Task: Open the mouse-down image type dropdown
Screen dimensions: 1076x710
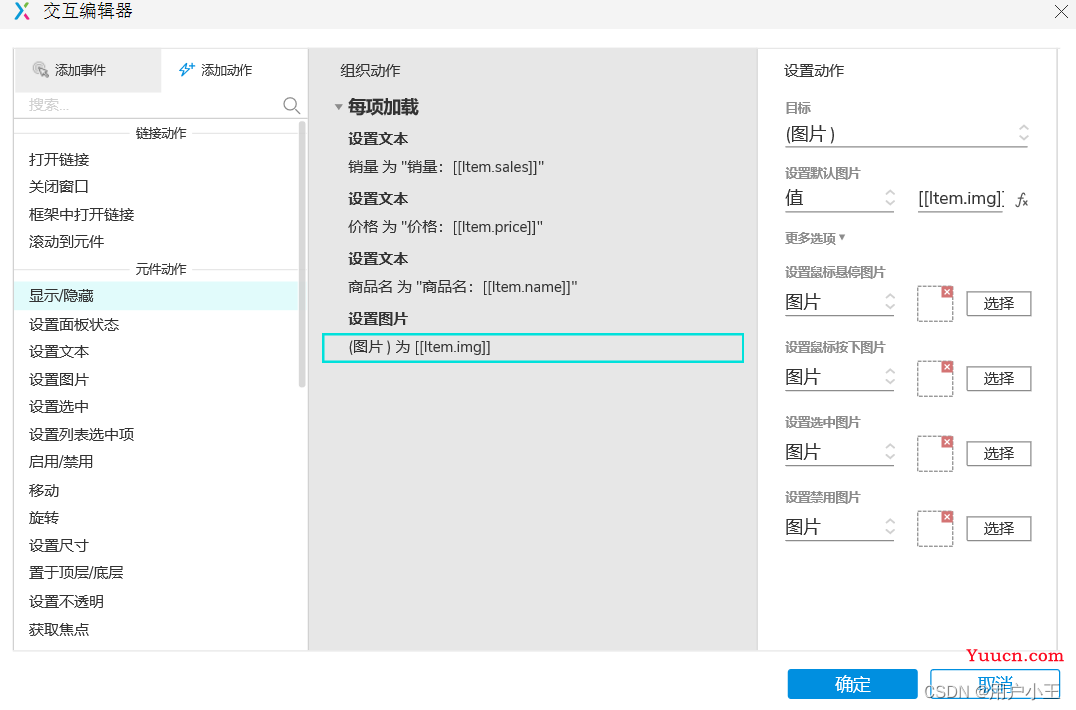Action: click(x=840, y=377)
